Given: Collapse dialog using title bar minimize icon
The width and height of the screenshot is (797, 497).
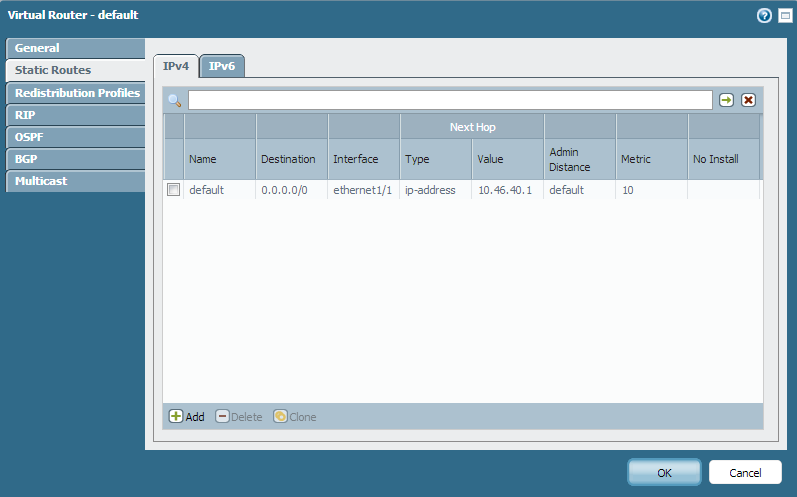Looking at the screenshot, I should coord(785,16).
